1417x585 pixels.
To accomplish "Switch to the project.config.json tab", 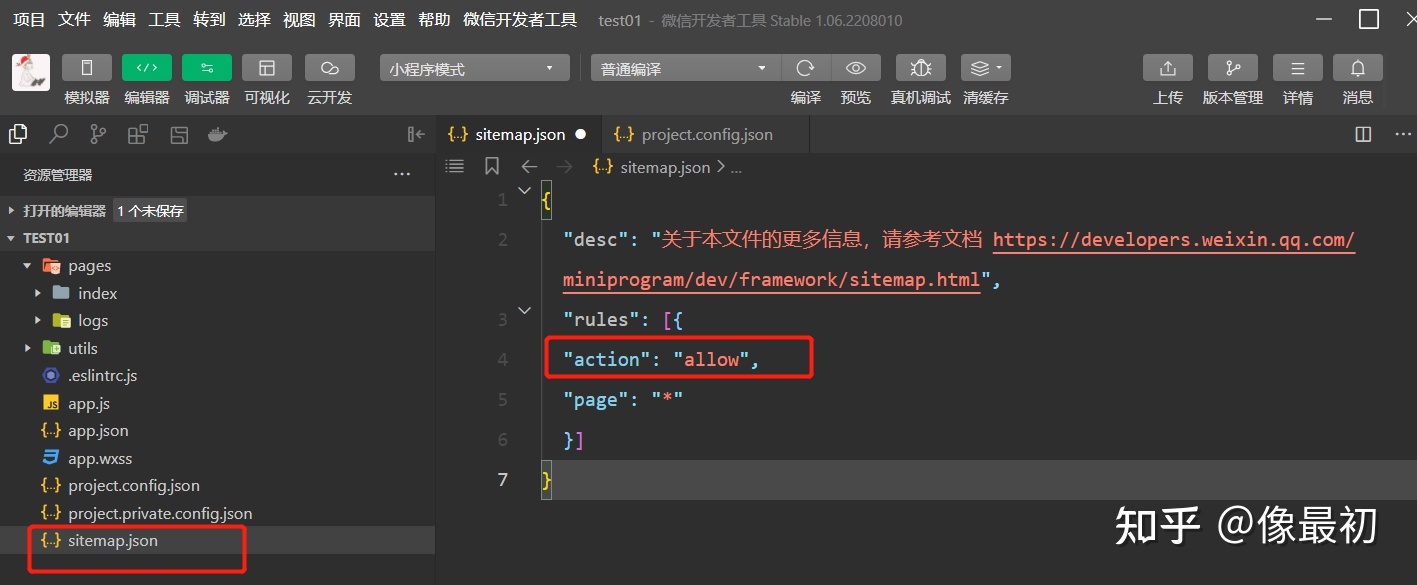I will point(706,134).
